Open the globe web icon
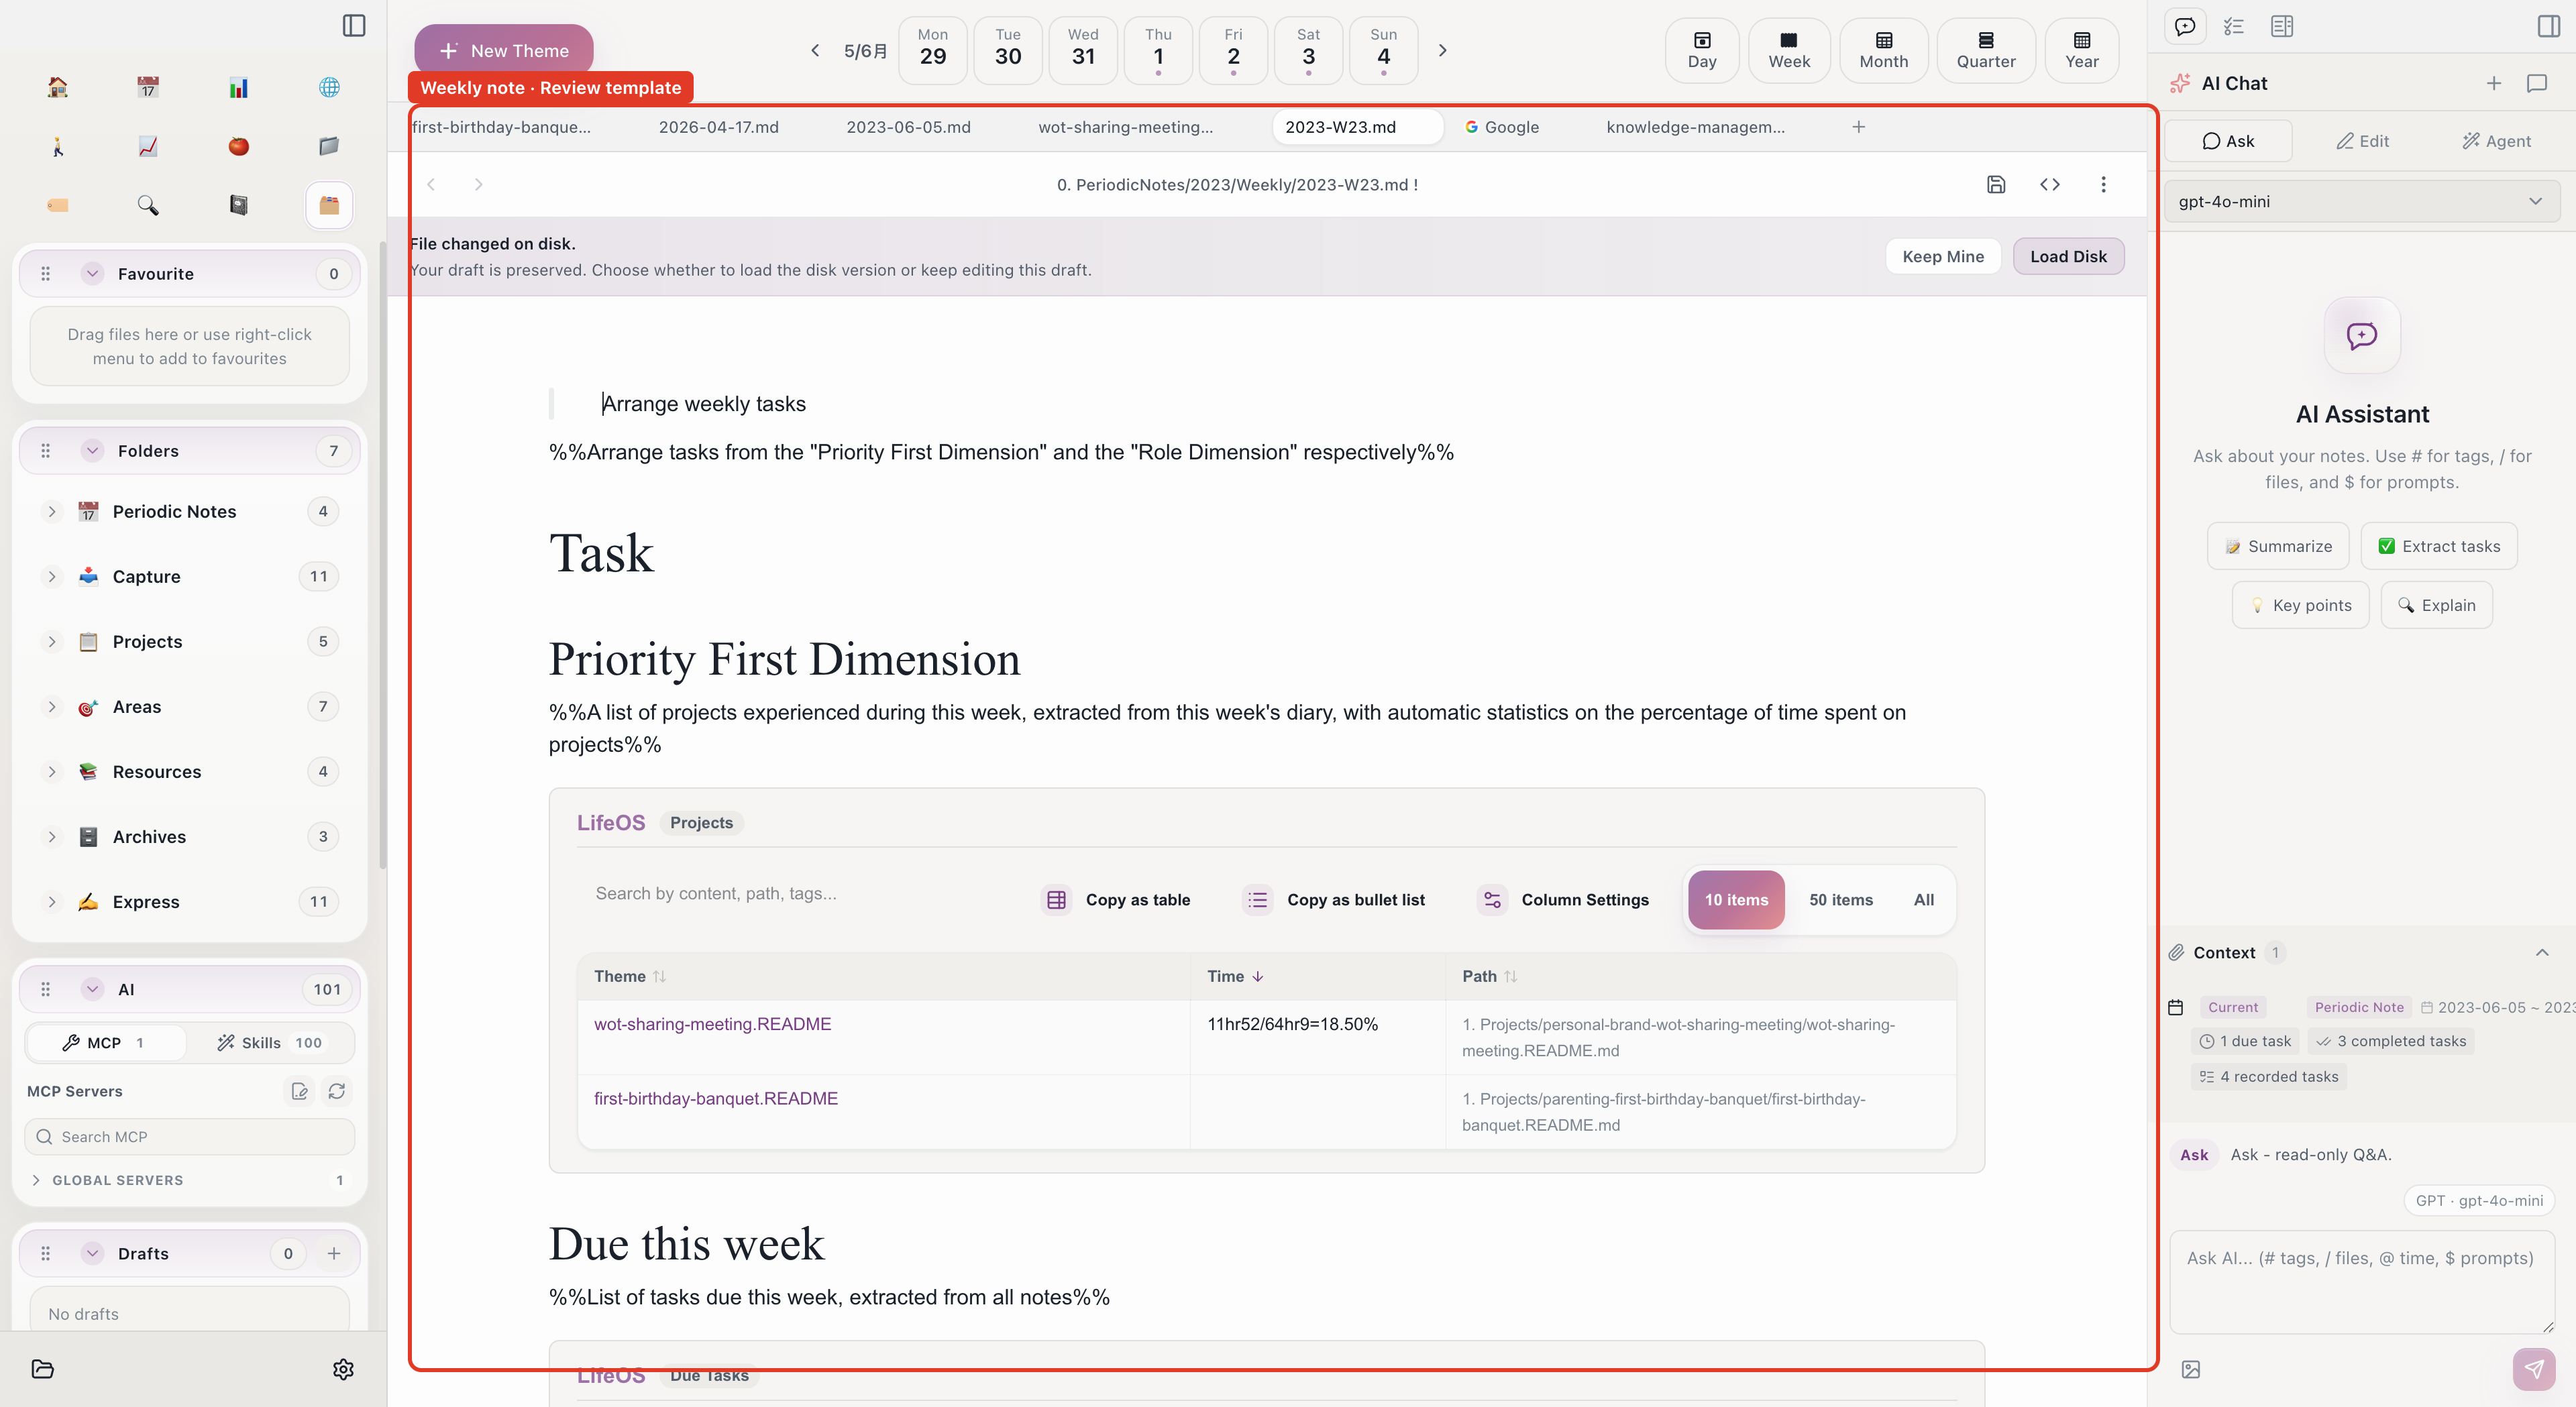Viewport: 2576px width, 1407px height. 329,87
